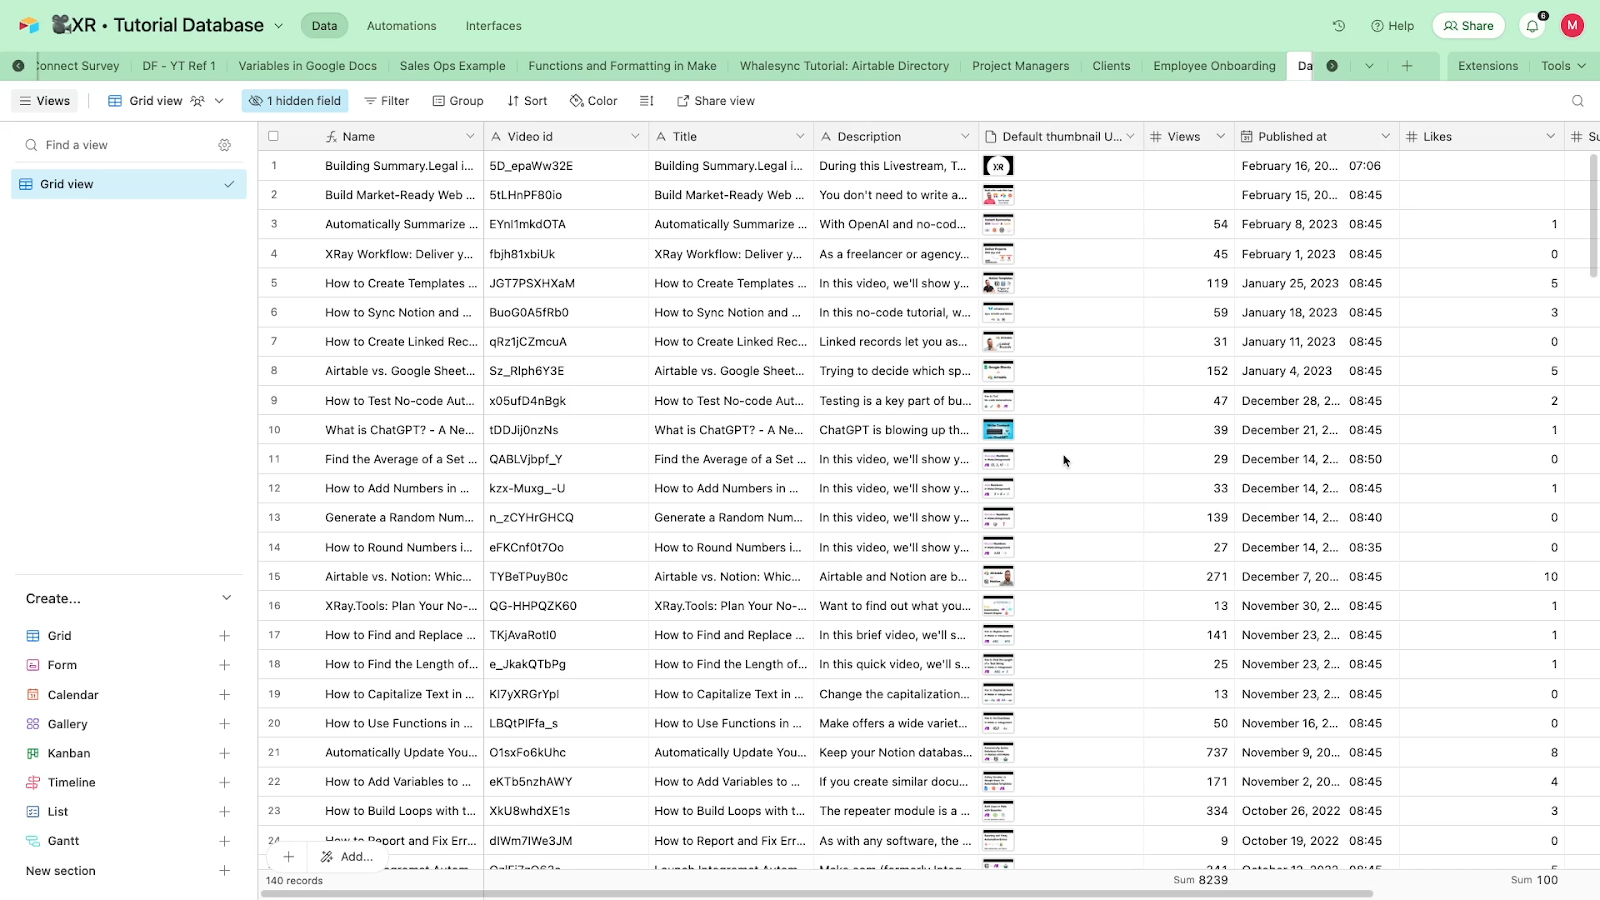This screenshot has height=900, width=1600.
Task: Click the Airtable home logo
Action: pos(29,25)
